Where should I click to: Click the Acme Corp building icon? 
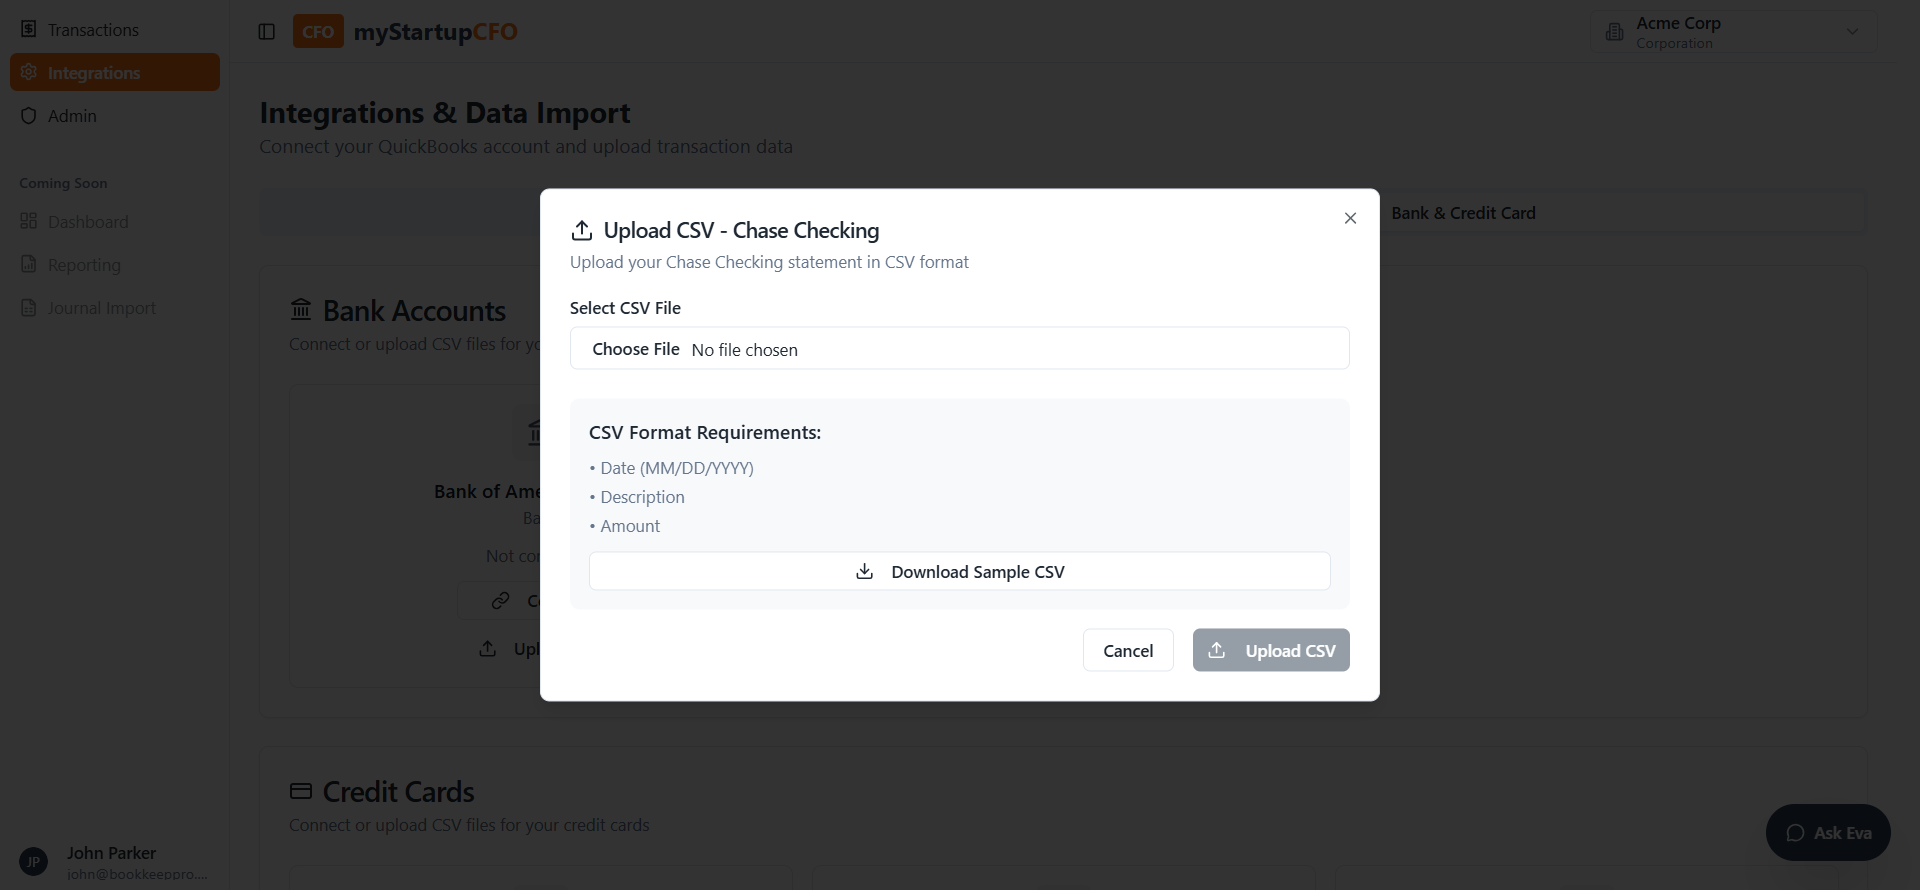[x=1614, y=32]
